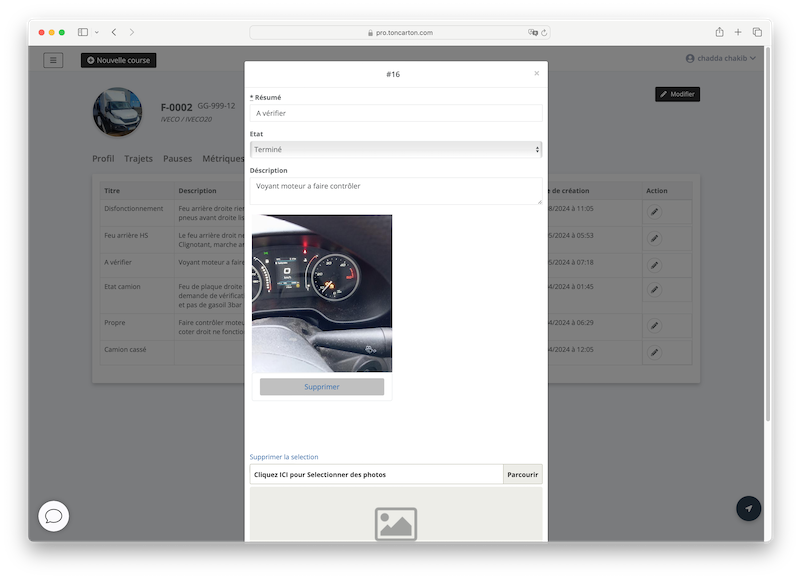Expand the Etat dropdown showing Terminé
Screen dimensions: 800x579
coord(396,149)
